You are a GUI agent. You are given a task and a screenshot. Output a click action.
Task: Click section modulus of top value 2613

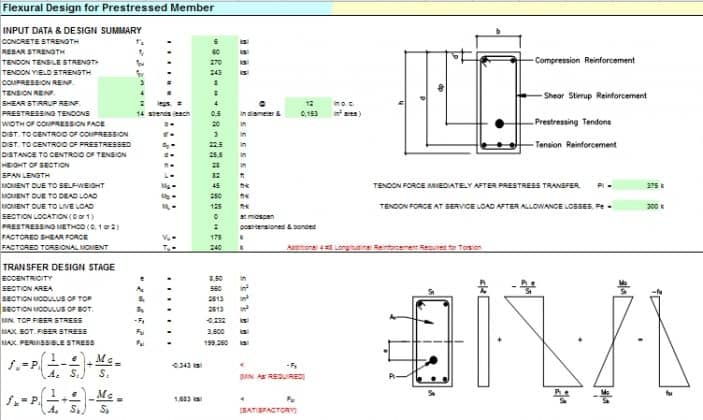[x=216, y=299]
